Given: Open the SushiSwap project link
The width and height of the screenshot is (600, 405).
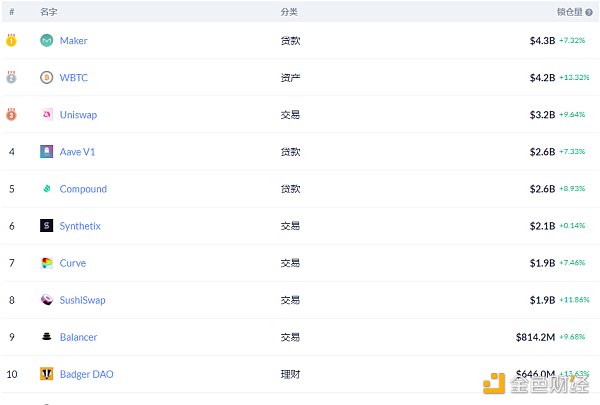Looking at the screenshot, I should 82,300.
